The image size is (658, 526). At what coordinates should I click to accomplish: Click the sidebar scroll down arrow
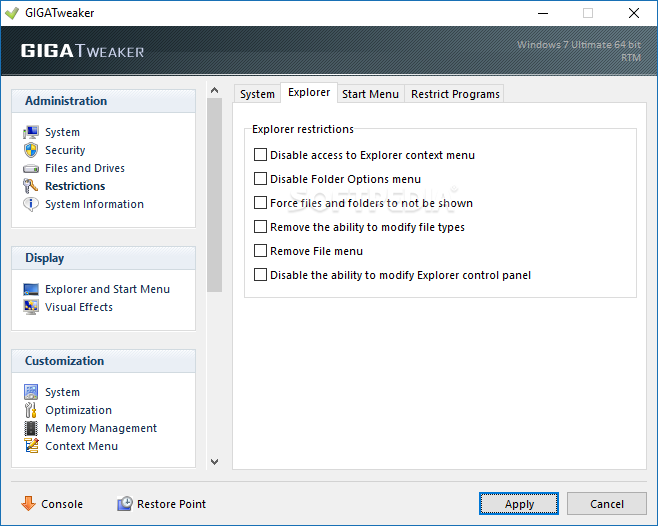click(x=214, y=462)
